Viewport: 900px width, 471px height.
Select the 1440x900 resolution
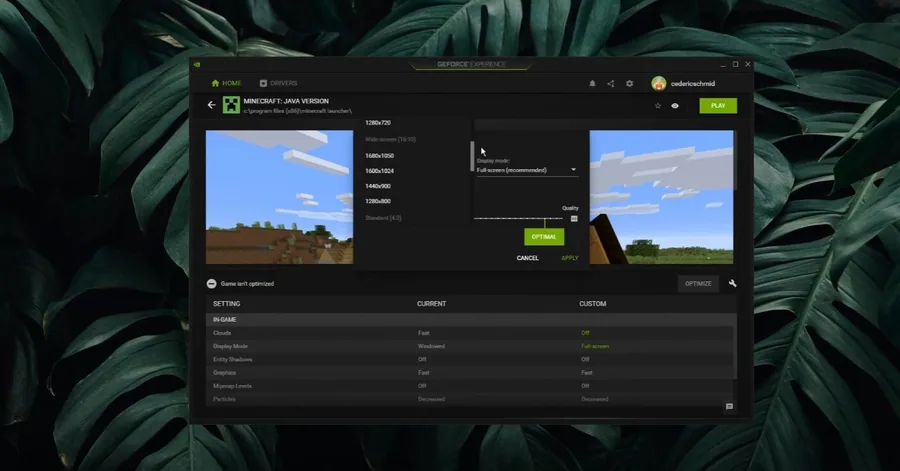coord(378,186)
